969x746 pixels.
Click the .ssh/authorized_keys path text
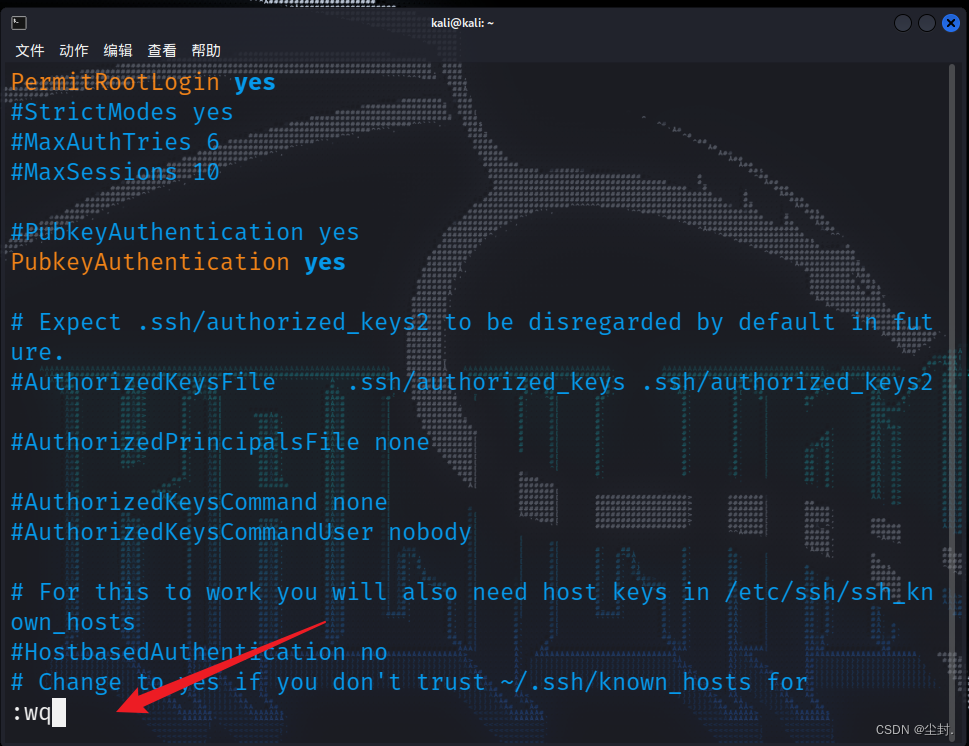point(487,382)
